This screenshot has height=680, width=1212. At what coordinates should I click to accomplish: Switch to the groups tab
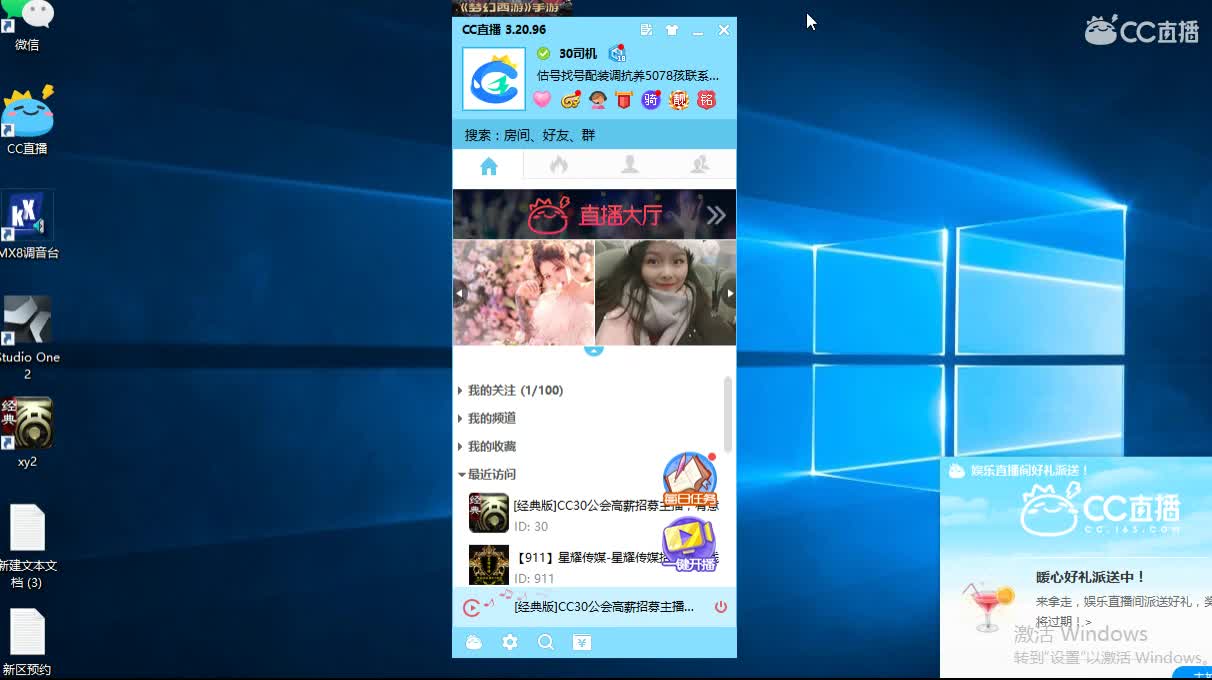(701, 166)
